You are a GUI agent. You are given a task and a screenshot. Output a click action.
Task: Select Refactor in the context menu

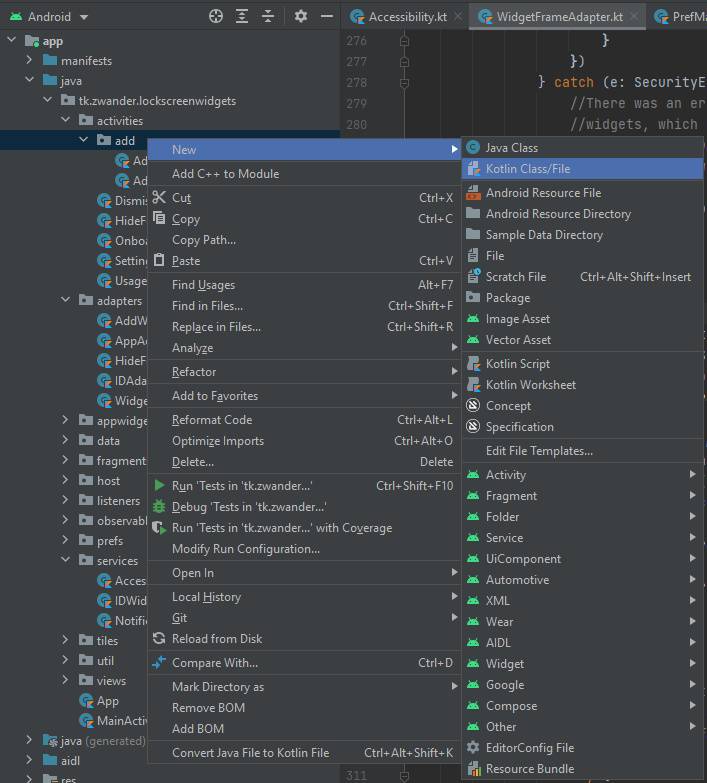click(304, 372)
